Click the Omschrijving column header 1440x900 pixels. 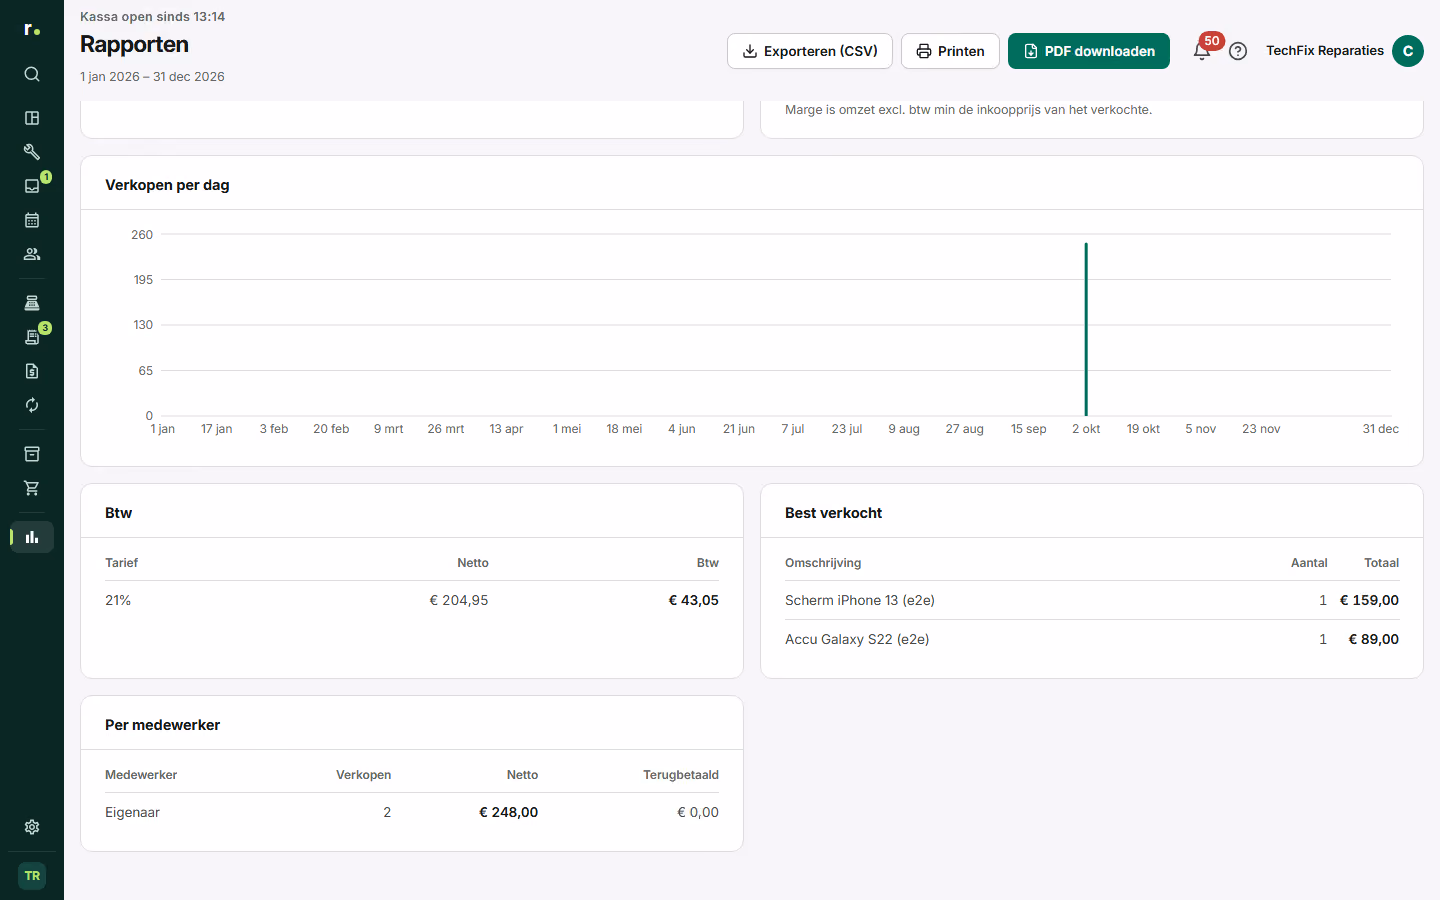coord(823,563)
